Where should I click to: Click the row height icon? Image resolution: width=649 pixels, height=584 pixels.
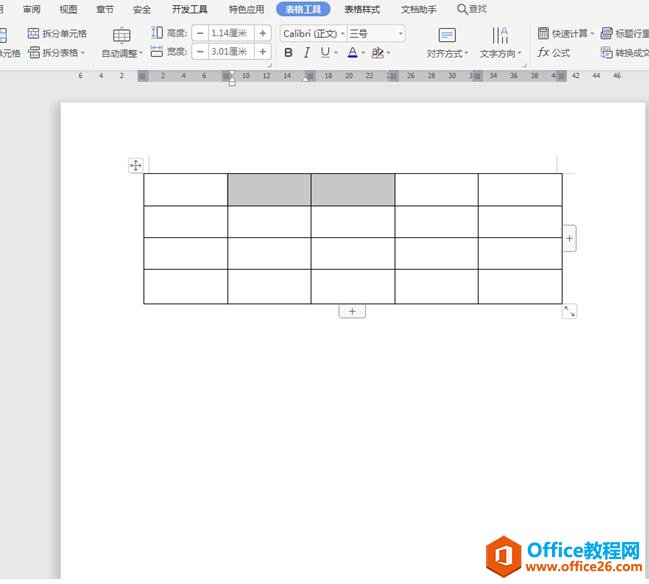click(157, 33)
